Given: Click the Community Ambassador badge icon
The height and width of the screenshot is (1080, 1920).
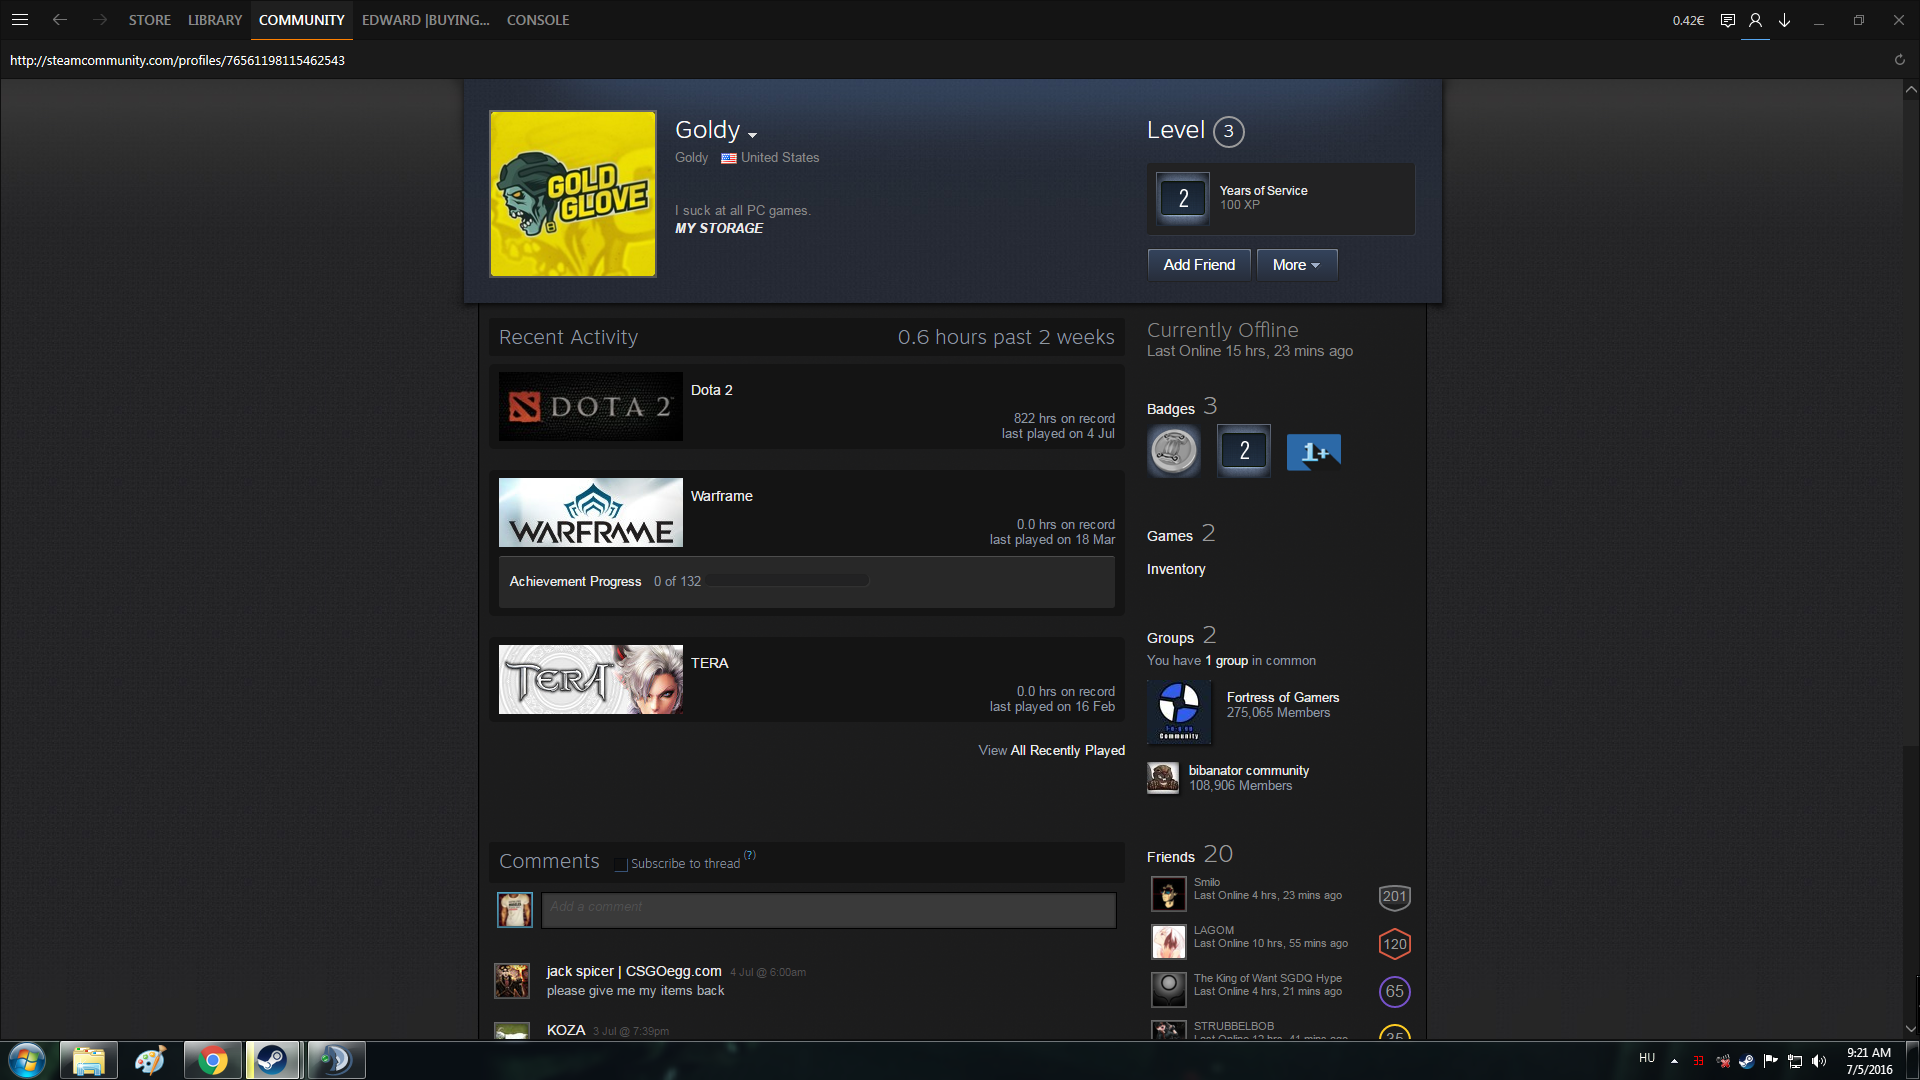Looking at the screenshot, I should [x=1173, y=451].
